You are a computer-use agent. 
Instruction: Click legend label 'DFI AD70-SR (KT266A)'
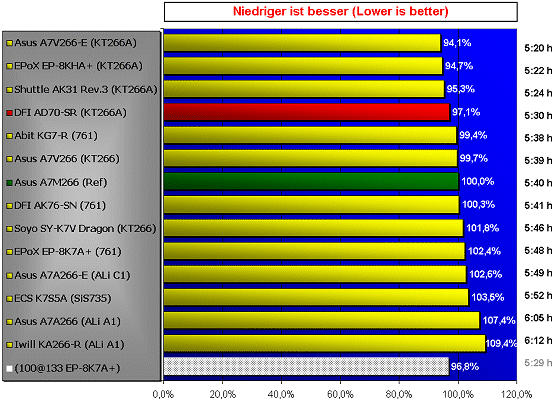70,113
